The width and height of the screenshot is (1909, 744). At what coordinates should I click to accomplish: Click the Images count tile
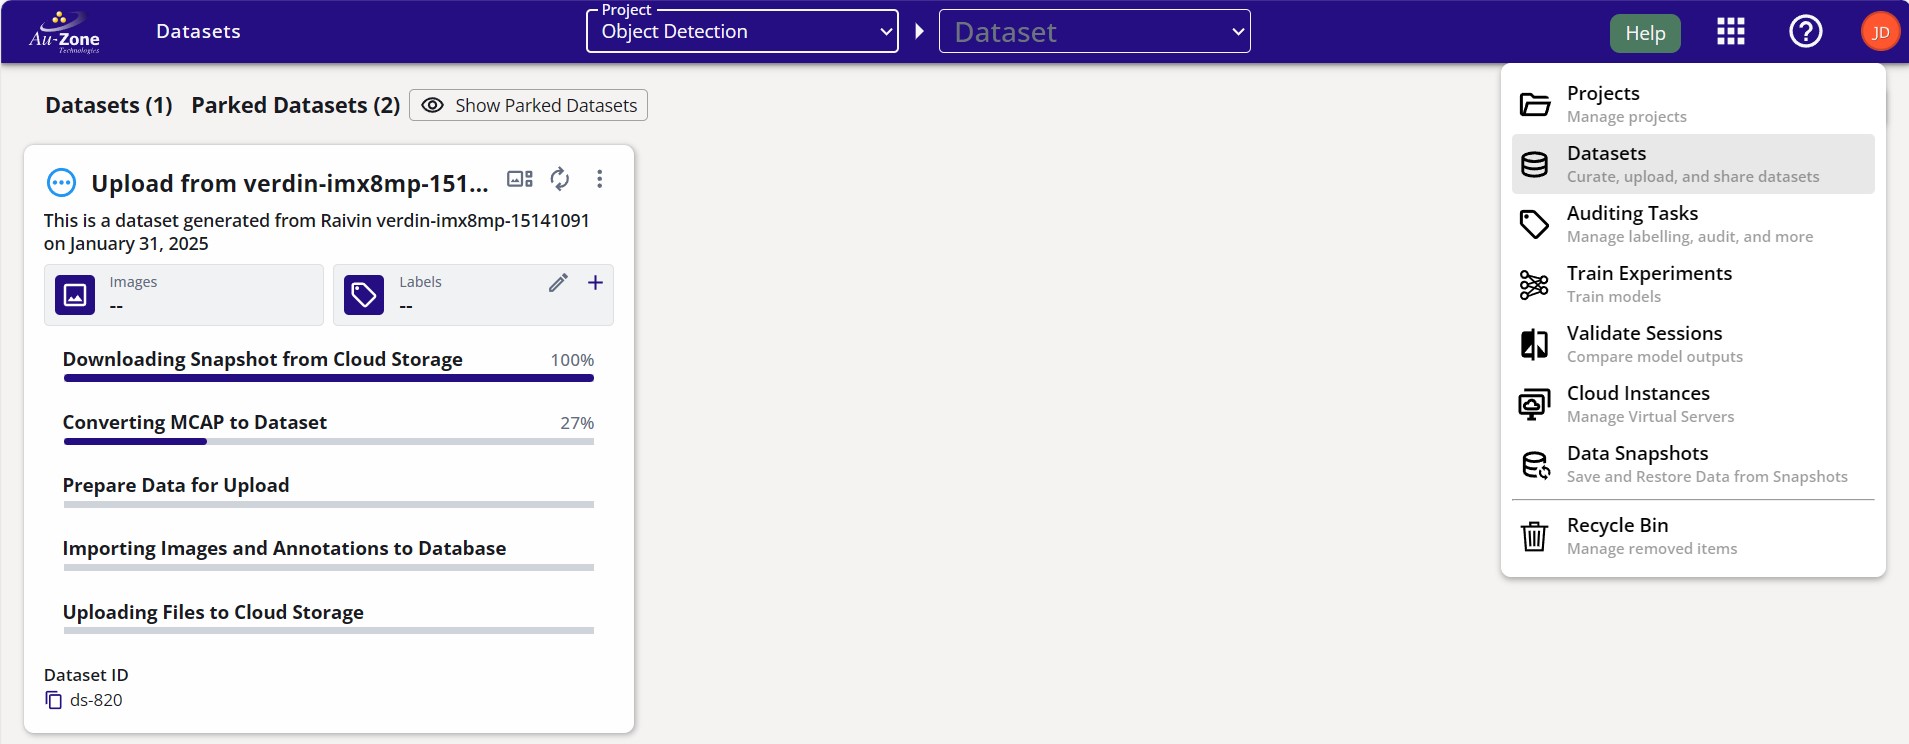coord(184,295)
